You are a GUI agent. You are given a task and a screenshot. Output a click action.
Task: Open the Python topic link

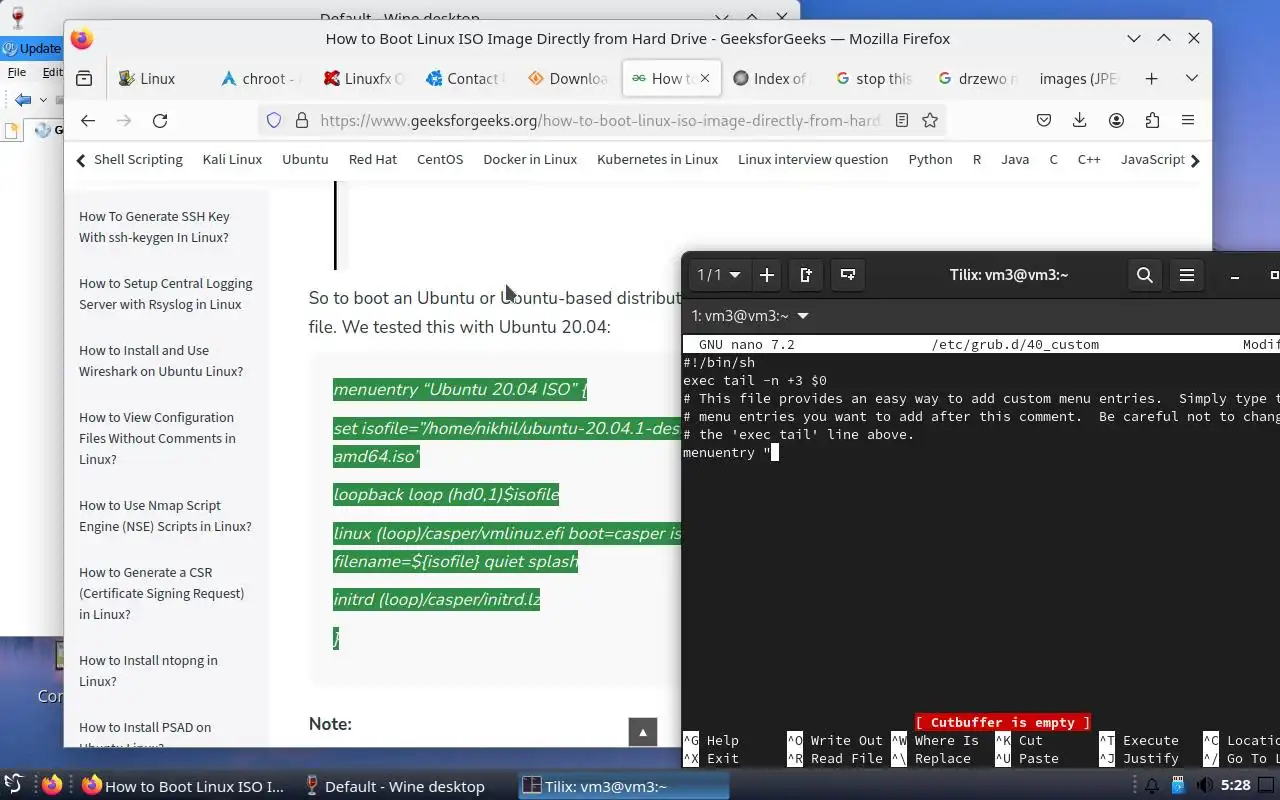click(x=930, y=159)
